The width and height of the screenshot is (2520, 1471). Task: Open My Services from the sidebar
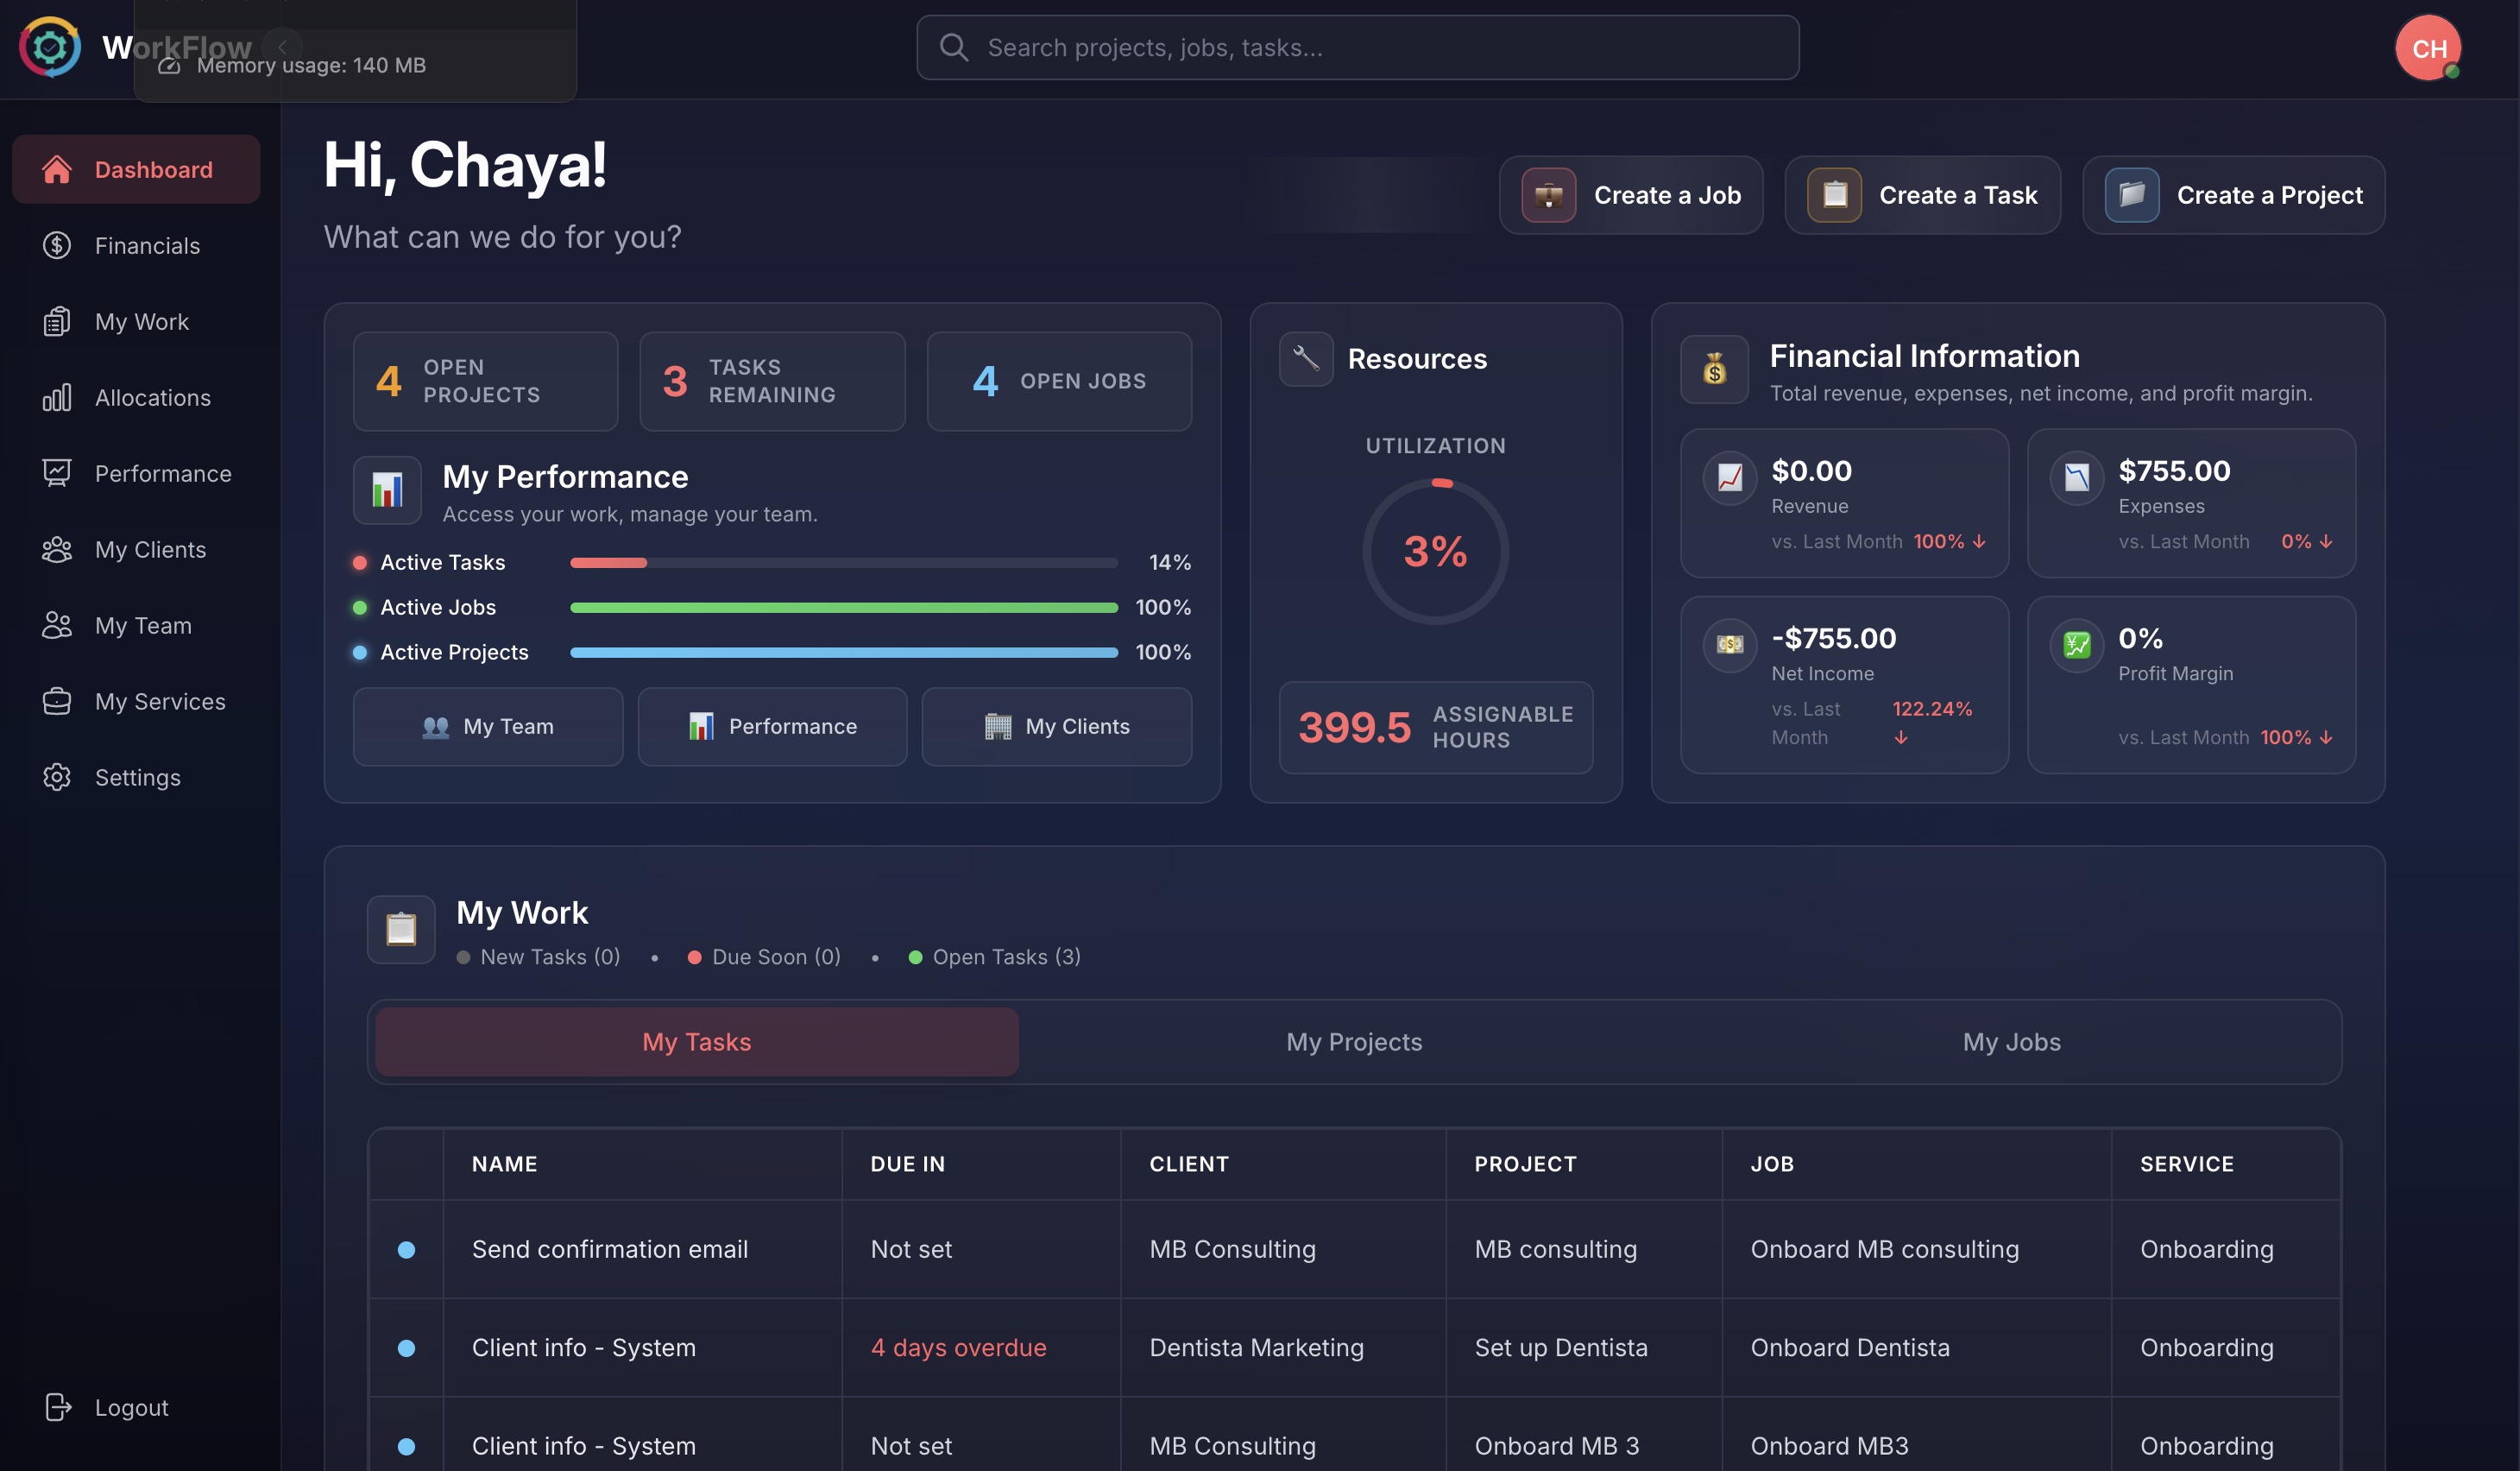pyautogui.click(x=57, y=701)
